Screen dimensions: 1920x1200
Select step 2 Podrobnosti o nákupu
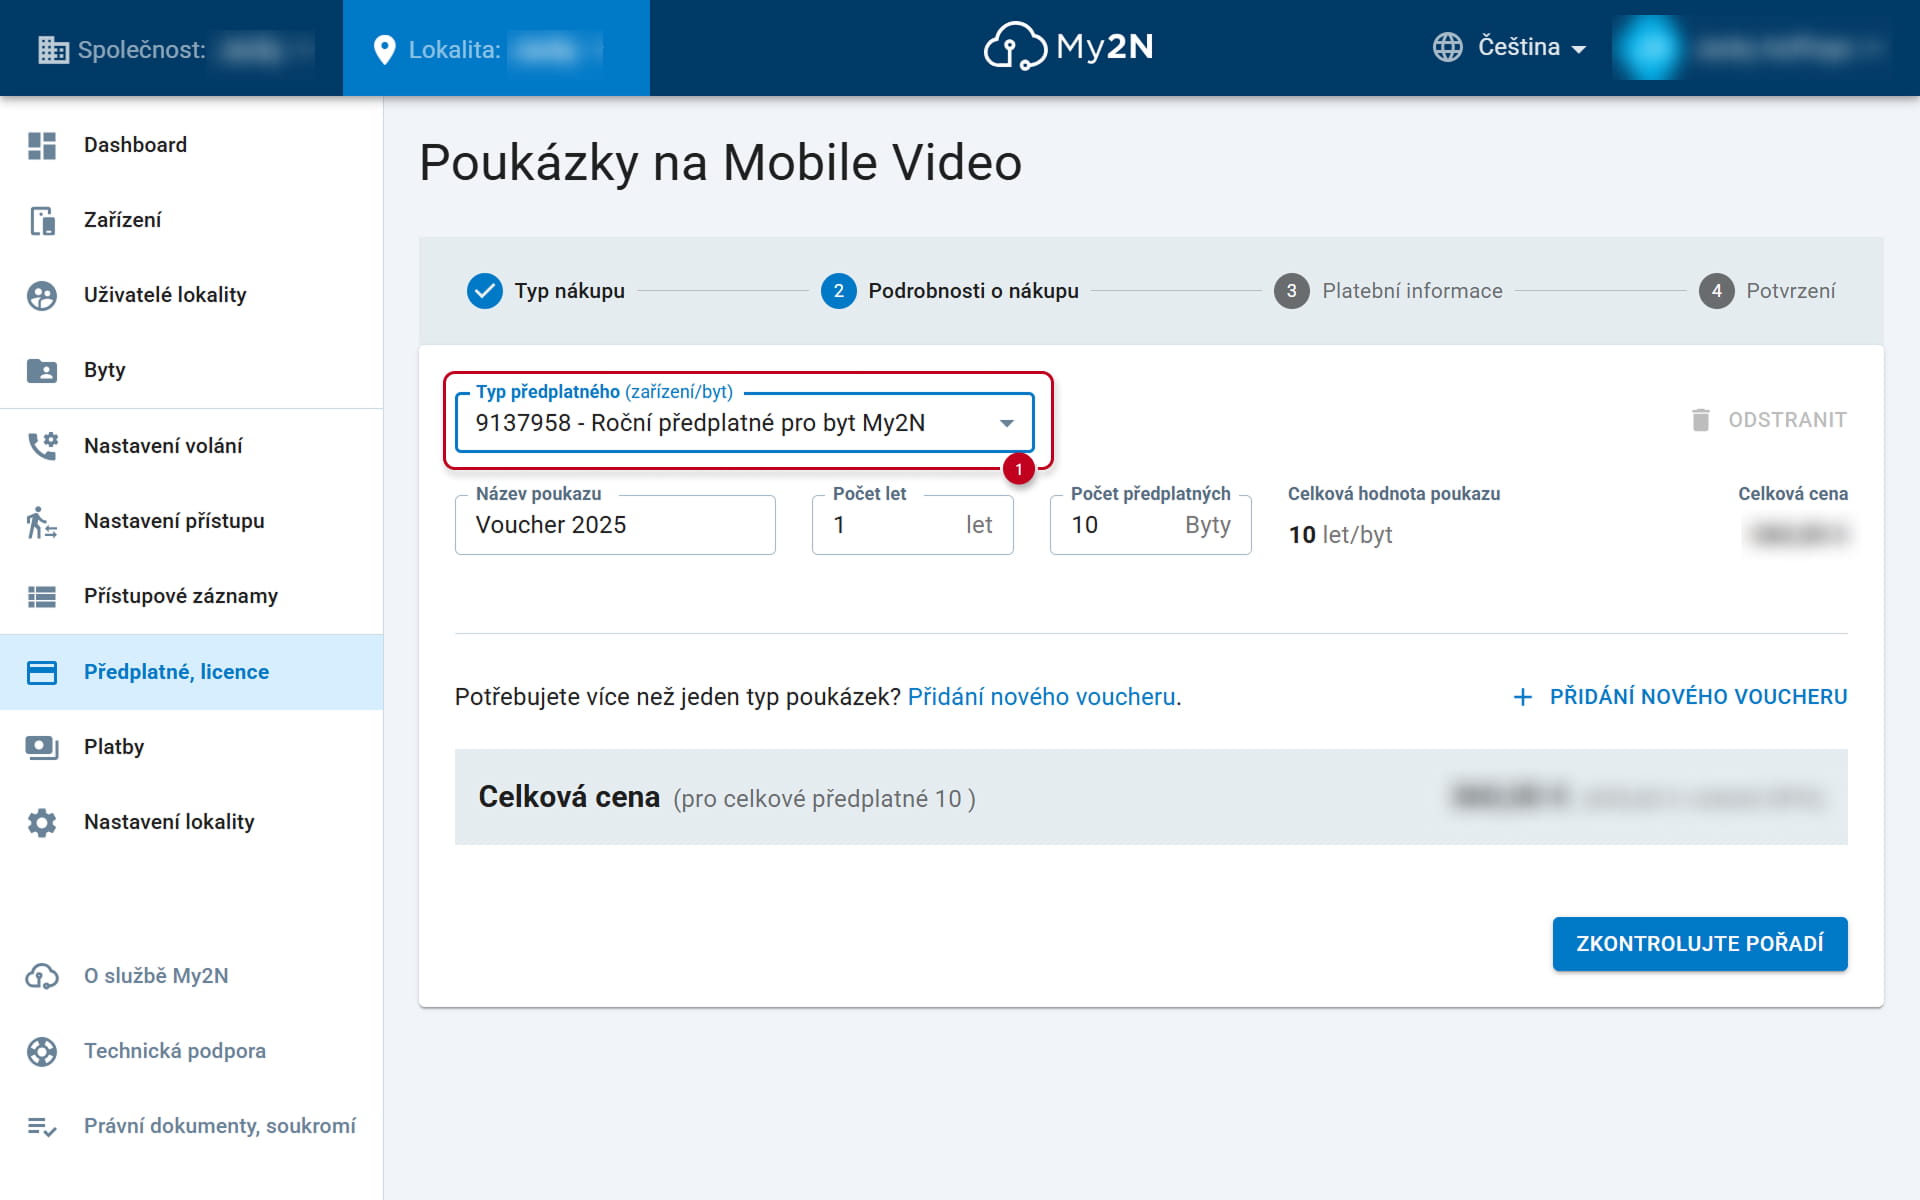950,291
